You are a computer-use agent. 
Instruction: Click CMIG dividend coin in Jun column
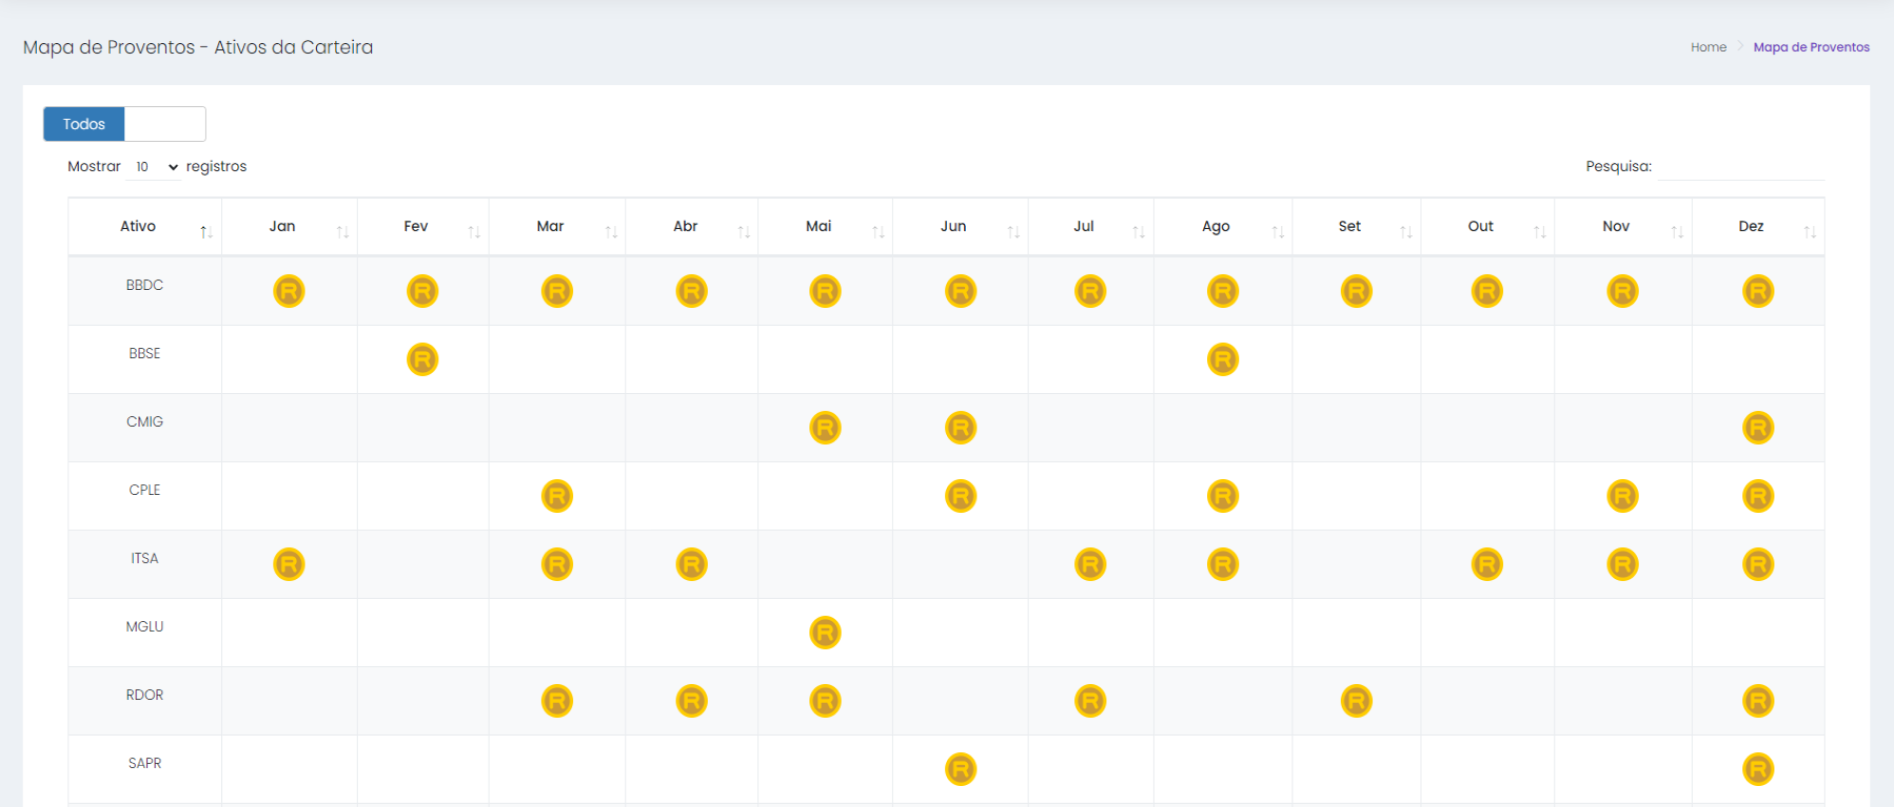(960, 428)
